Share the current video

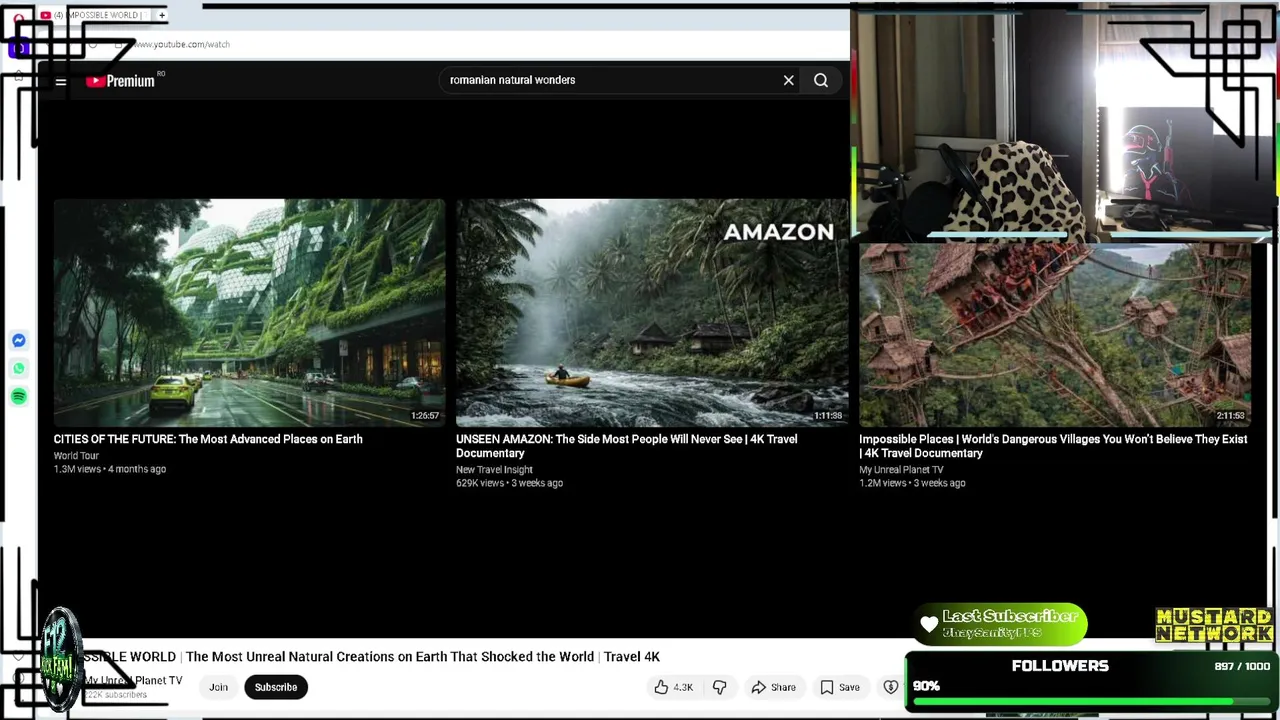773,688
